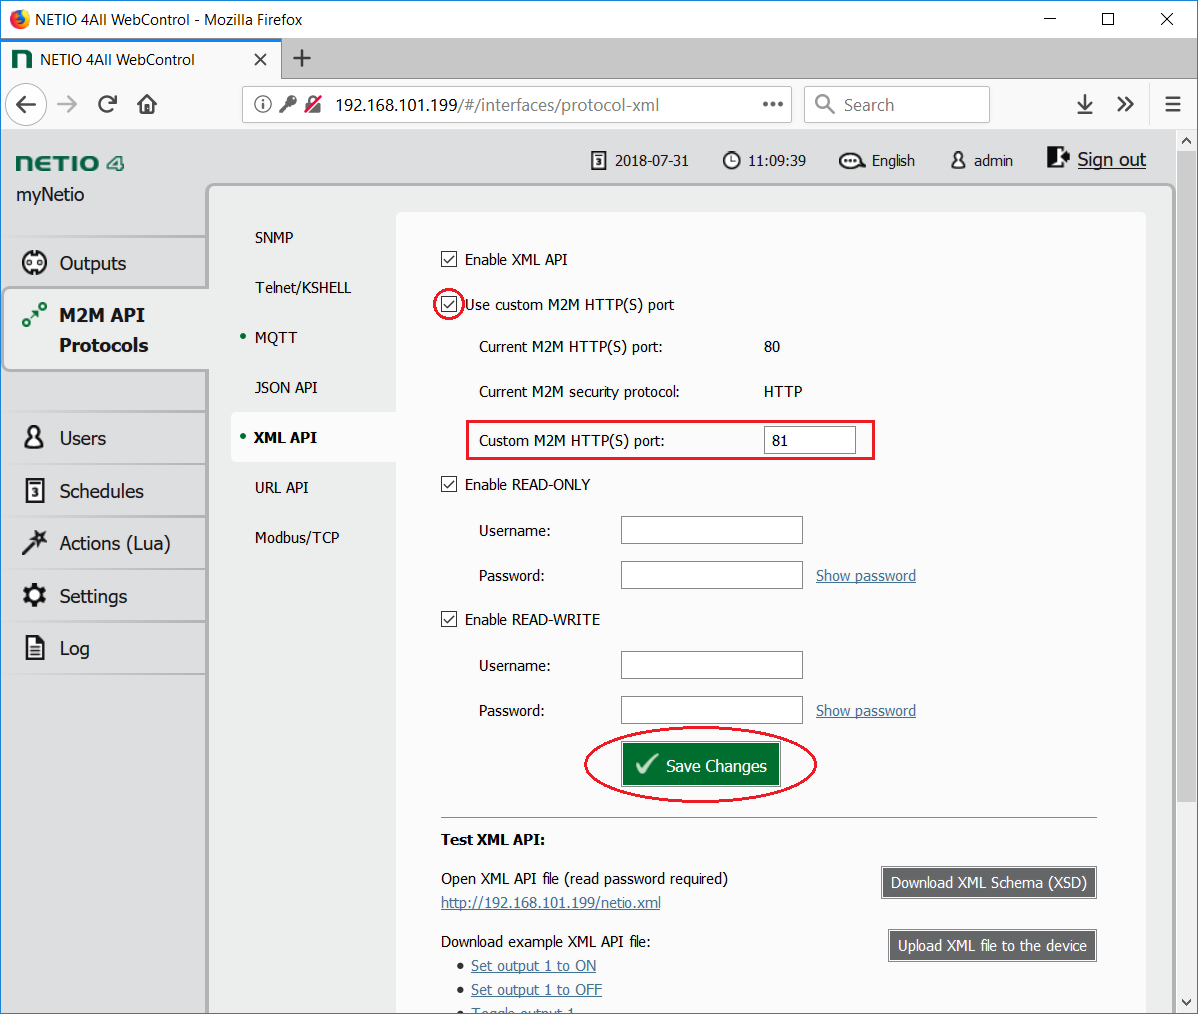Click the READ-WRITE Password field
Image resolution: width=1198 pixels, height=1014 pixels.
[x=711, y=710]
